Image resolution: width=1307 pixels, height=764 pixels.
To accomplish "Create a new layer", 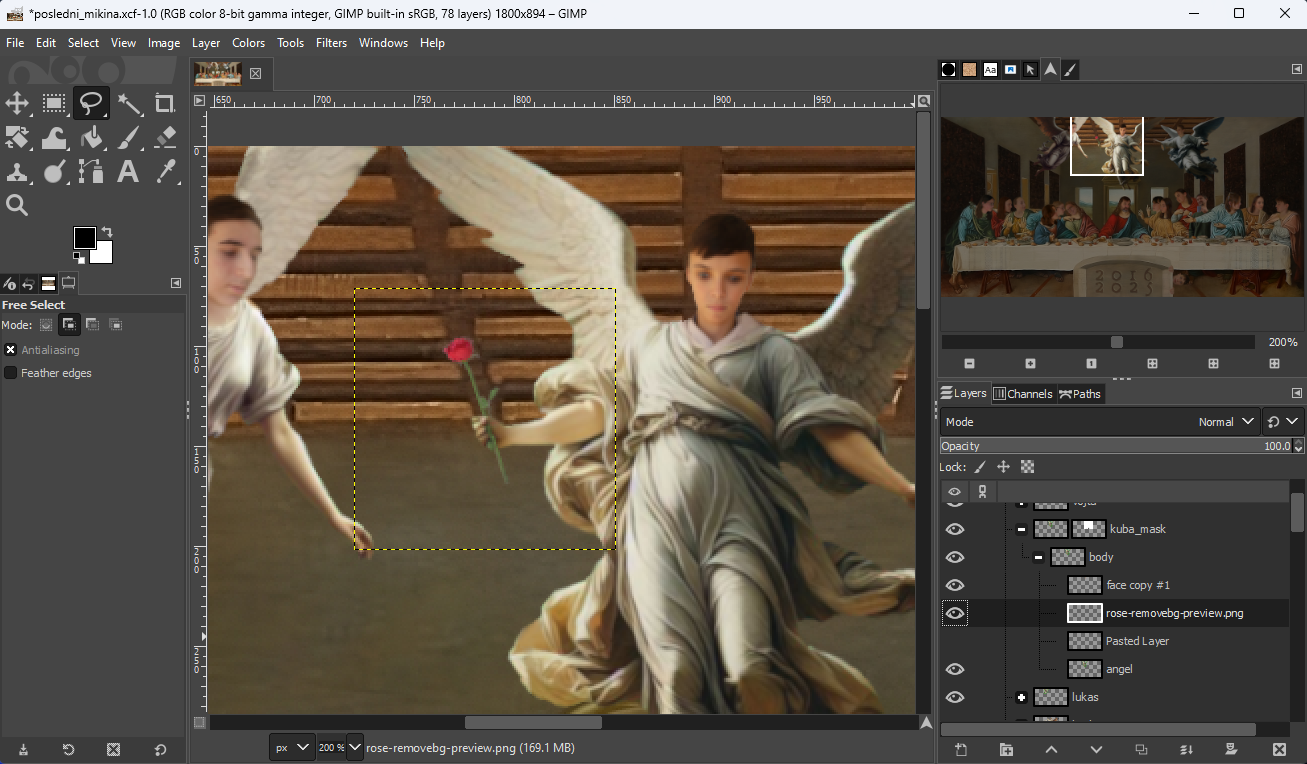I will [x=961, y=749].
